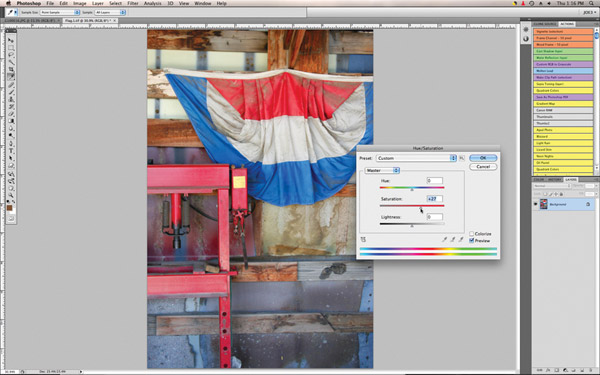Select the Move tool

[x=11, y=40]
